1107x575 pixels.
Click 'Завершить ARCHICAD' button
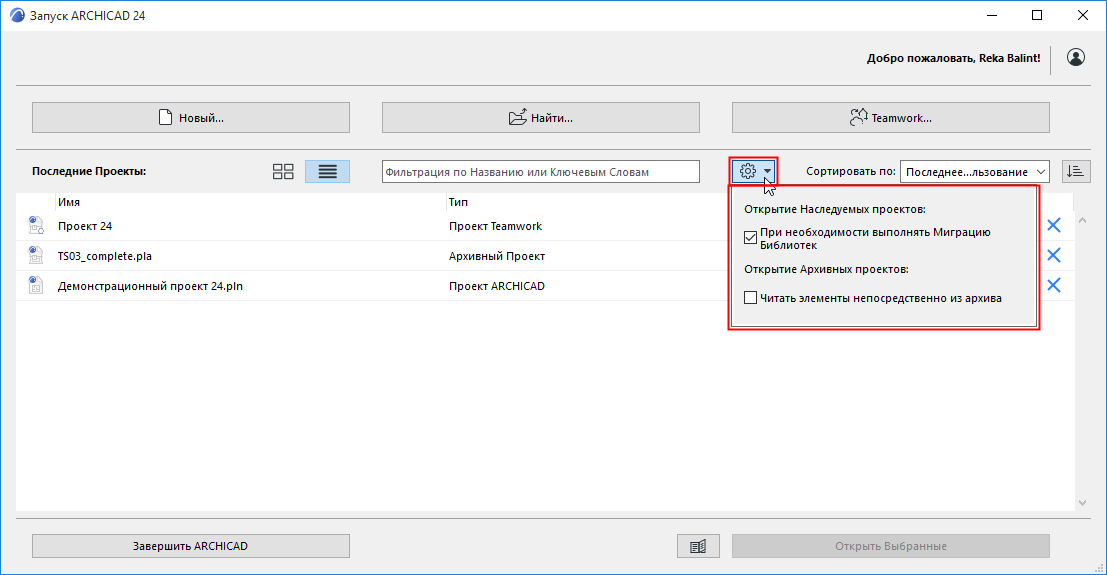pyautogui.click(x=191, y=546)
